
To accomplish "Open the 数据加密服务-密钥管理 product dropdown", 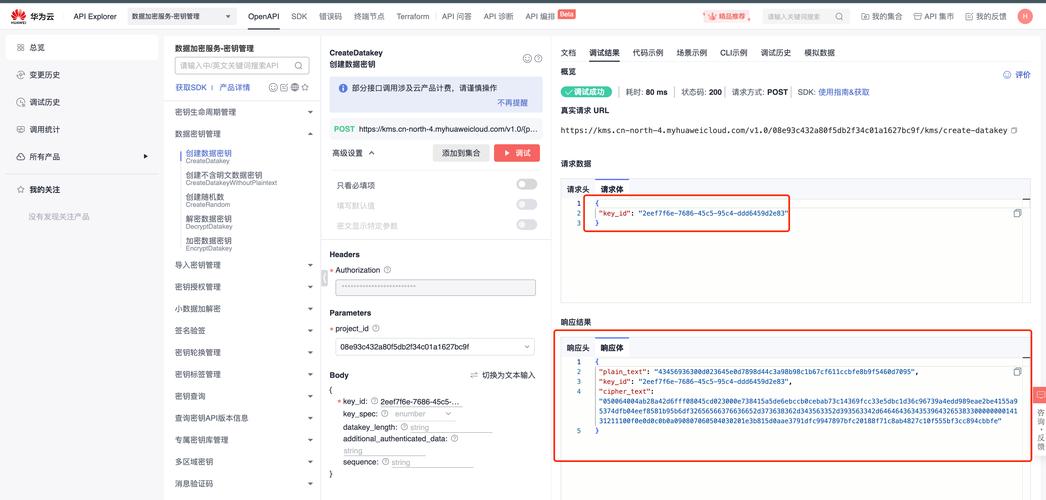I will tap(181, 17).
